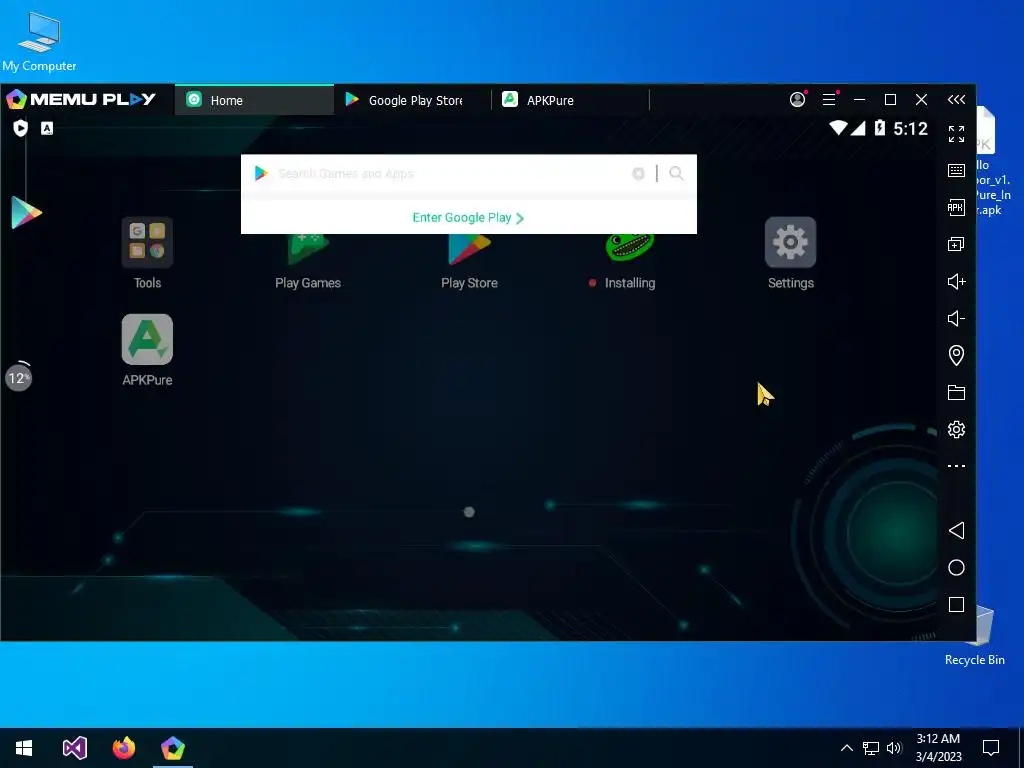The width and height of the screenshot is (1024, 768).
Task: Increase volume with the sidebar icon
Action: 956,281
